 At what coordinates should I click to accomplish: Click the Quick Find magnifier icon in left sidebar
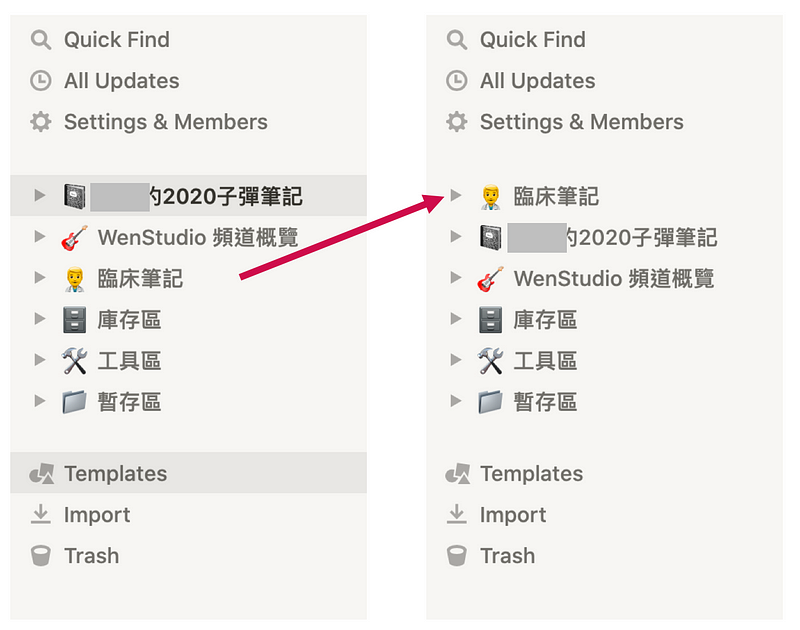pyautogui.click(x=41, y=40)
